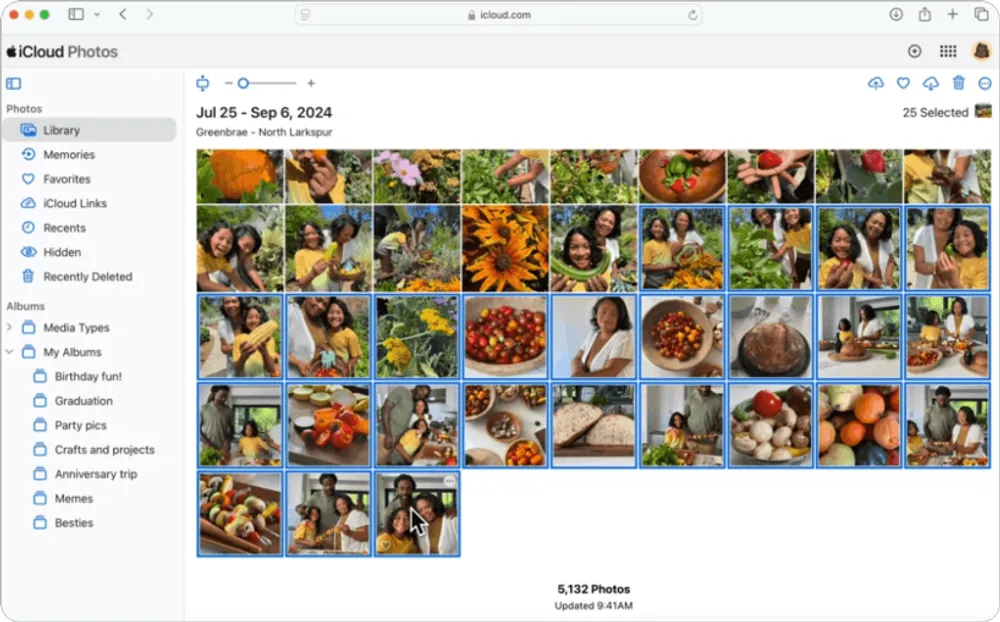Delete selected photos with trash icon
The height and width of the screenshot is (622, 1000).
click(959, 84)
